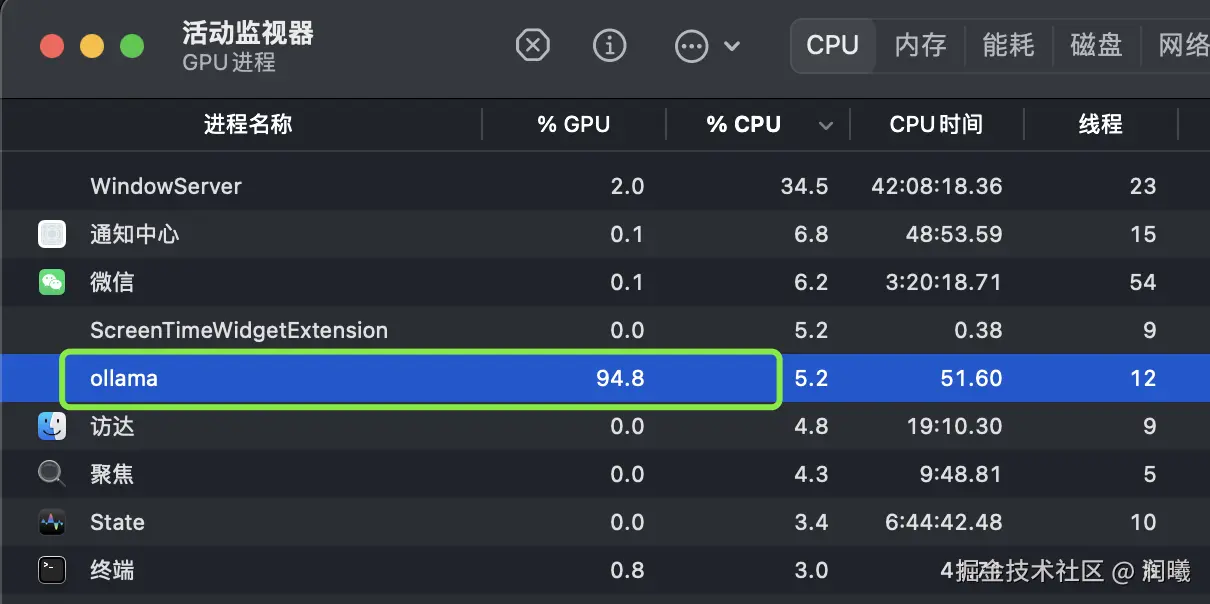Switch to the 内存 tab
This screenshot has height=604, width=1210.
coord(920,45)
